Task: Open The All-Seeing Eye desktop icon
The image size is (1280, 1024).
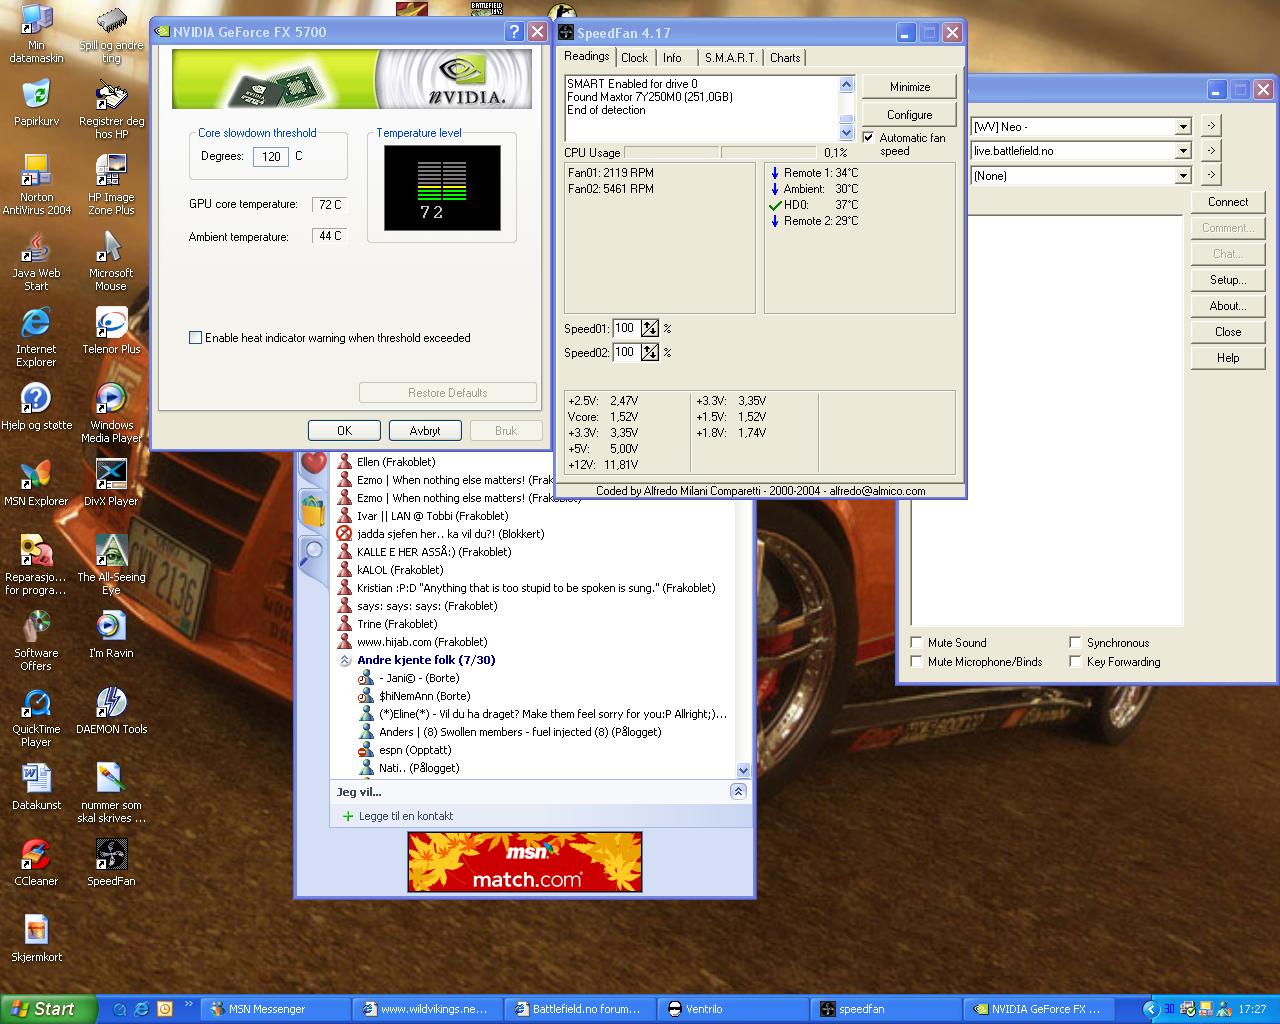Action: point(111,565)
